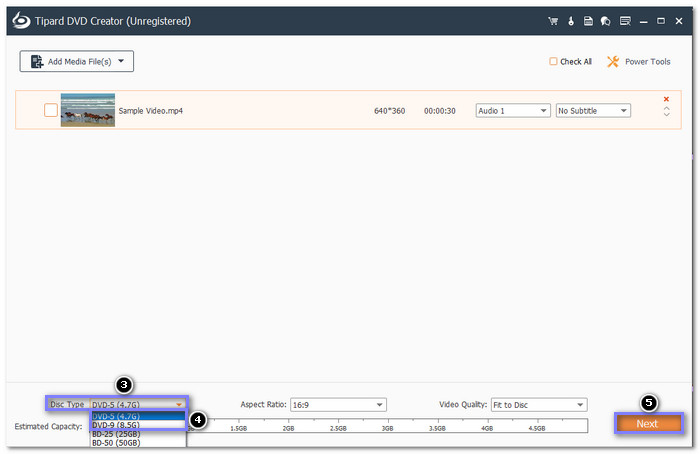Choose BD-25 (25GB) disc type
This screenshot has height=454, width=700.
[x=138, y=434]
